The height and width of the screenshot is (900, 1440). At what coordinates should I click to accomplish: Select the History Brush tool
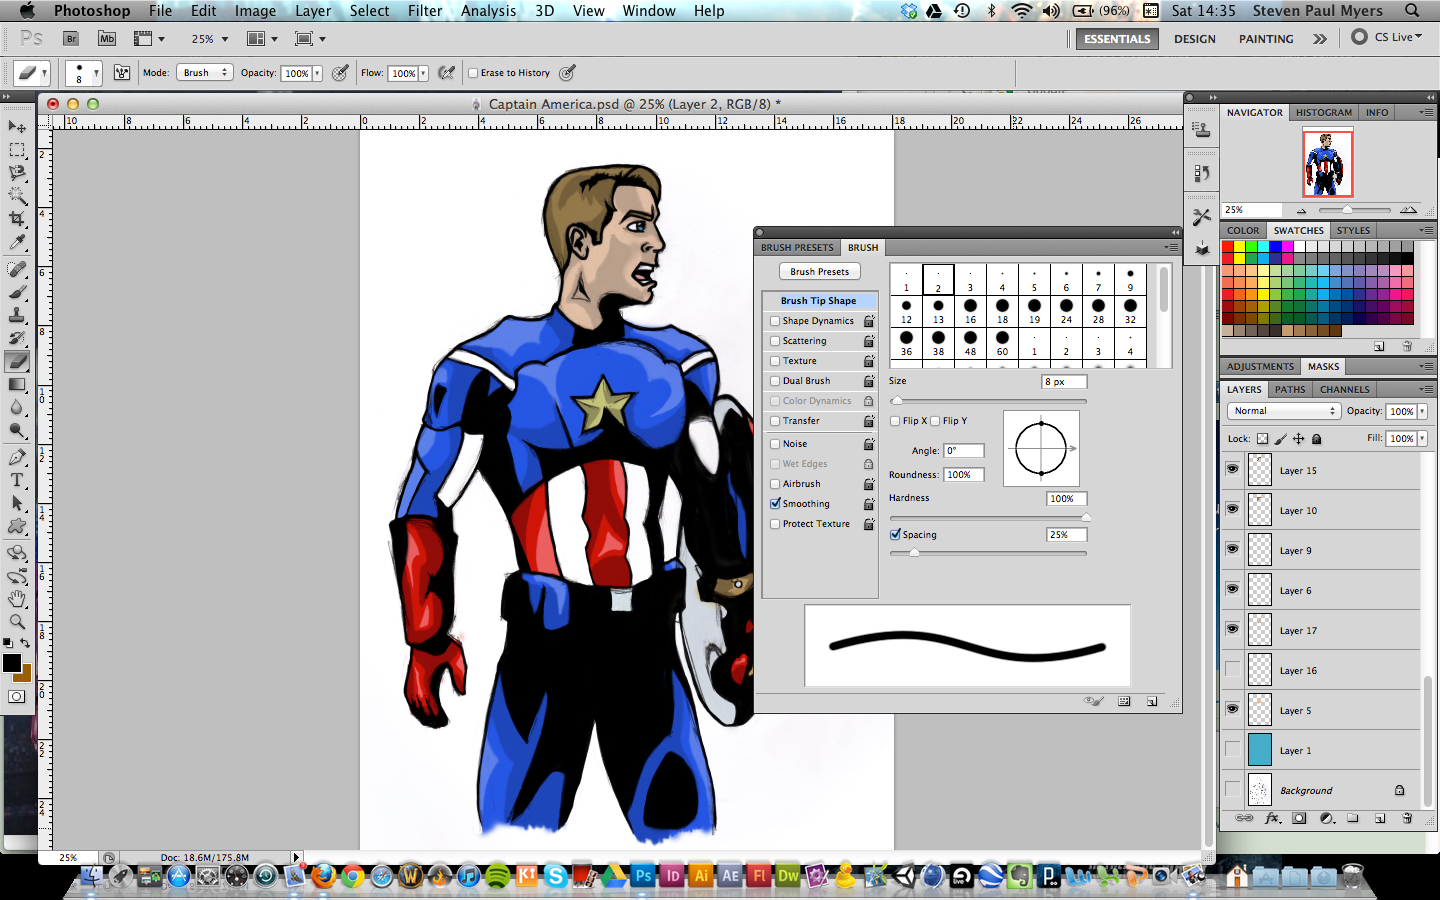point(17,339)
